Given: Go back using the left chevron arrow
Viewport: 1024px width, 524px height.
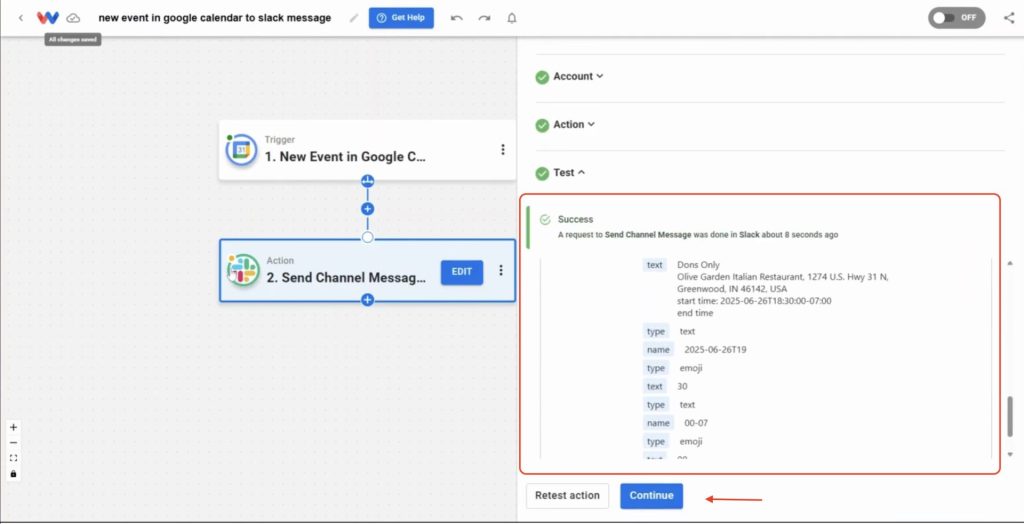Looking at the screenshot, I should coord(21,18).
